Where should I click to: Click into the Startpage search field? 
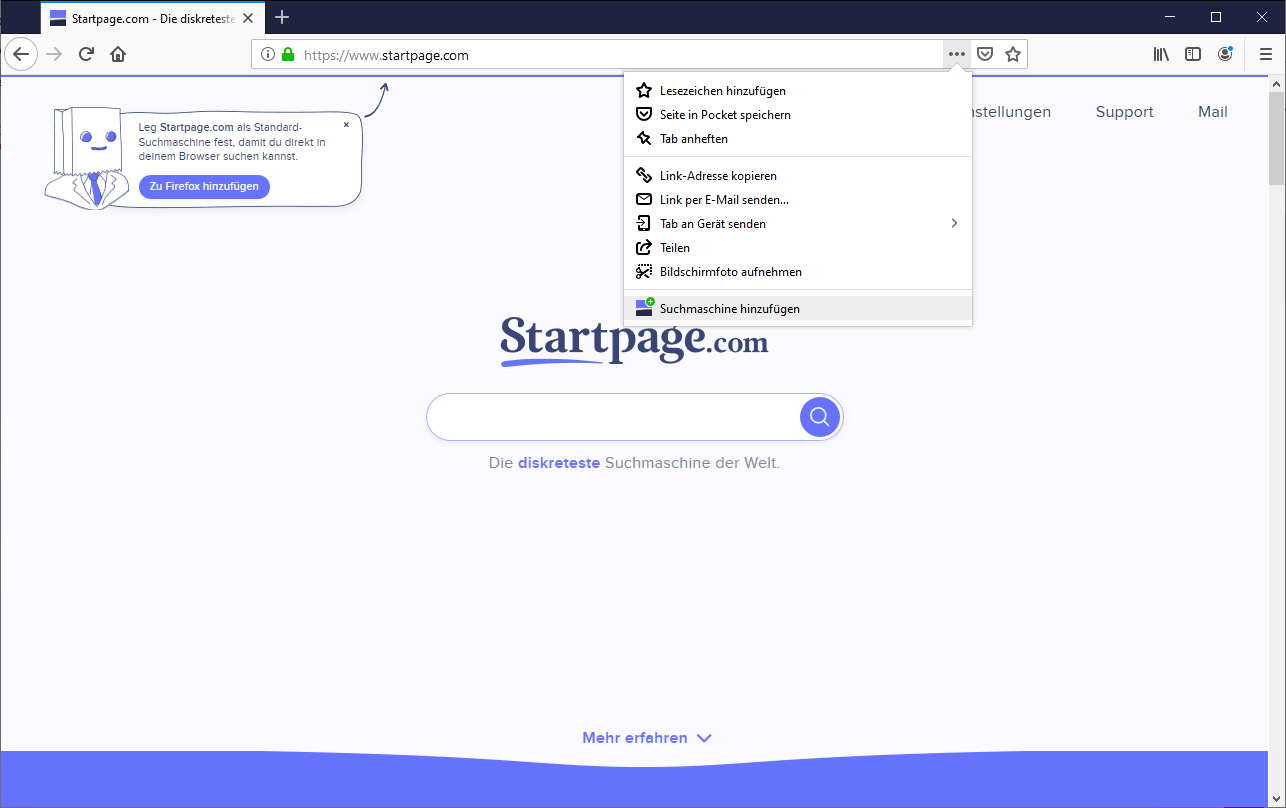613,417
